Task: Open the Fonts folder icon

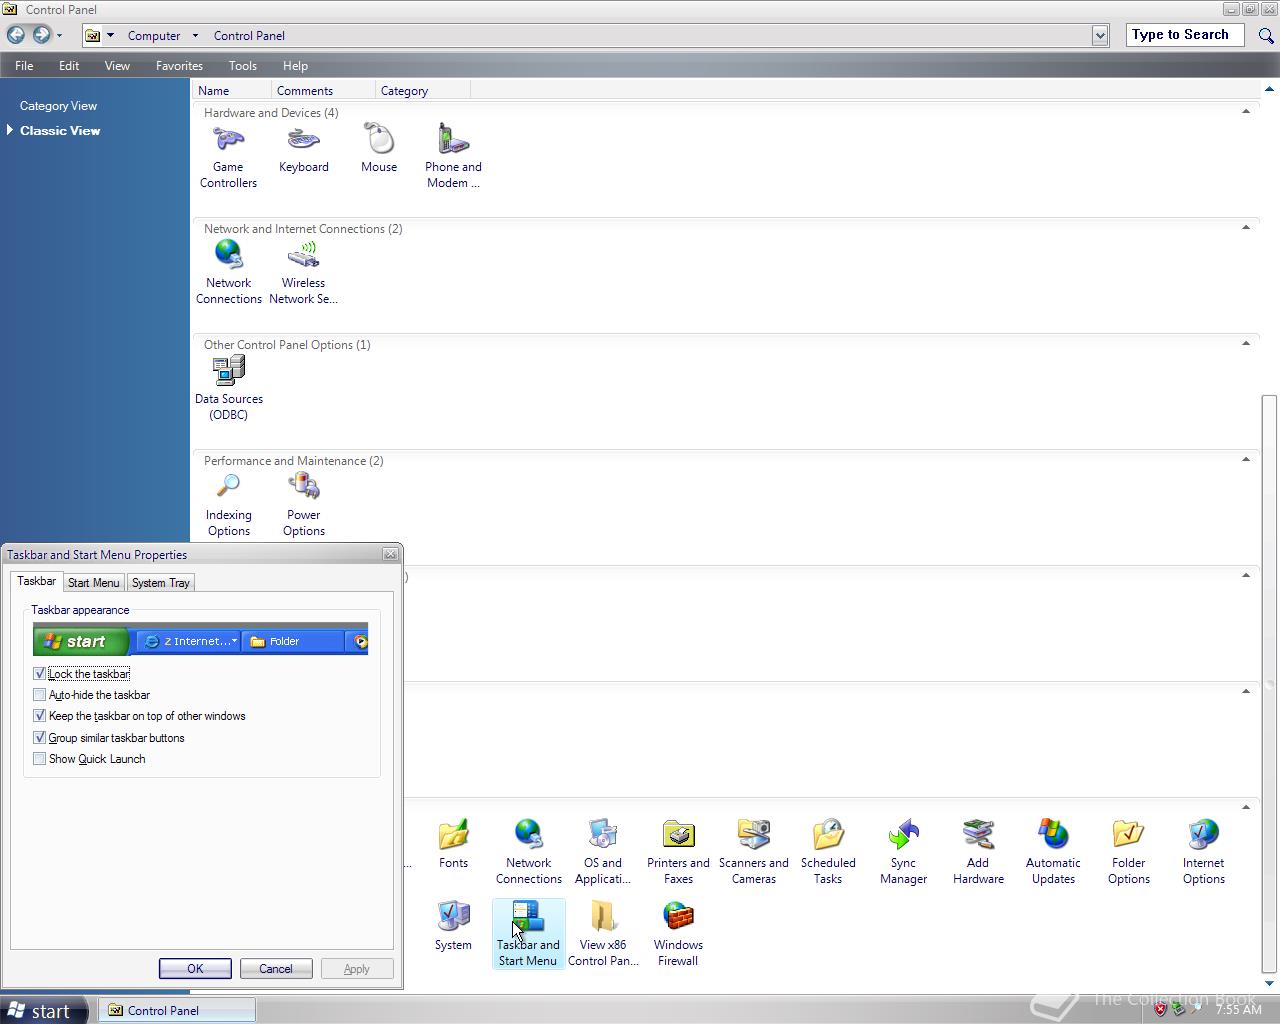Action: (453, 845)
